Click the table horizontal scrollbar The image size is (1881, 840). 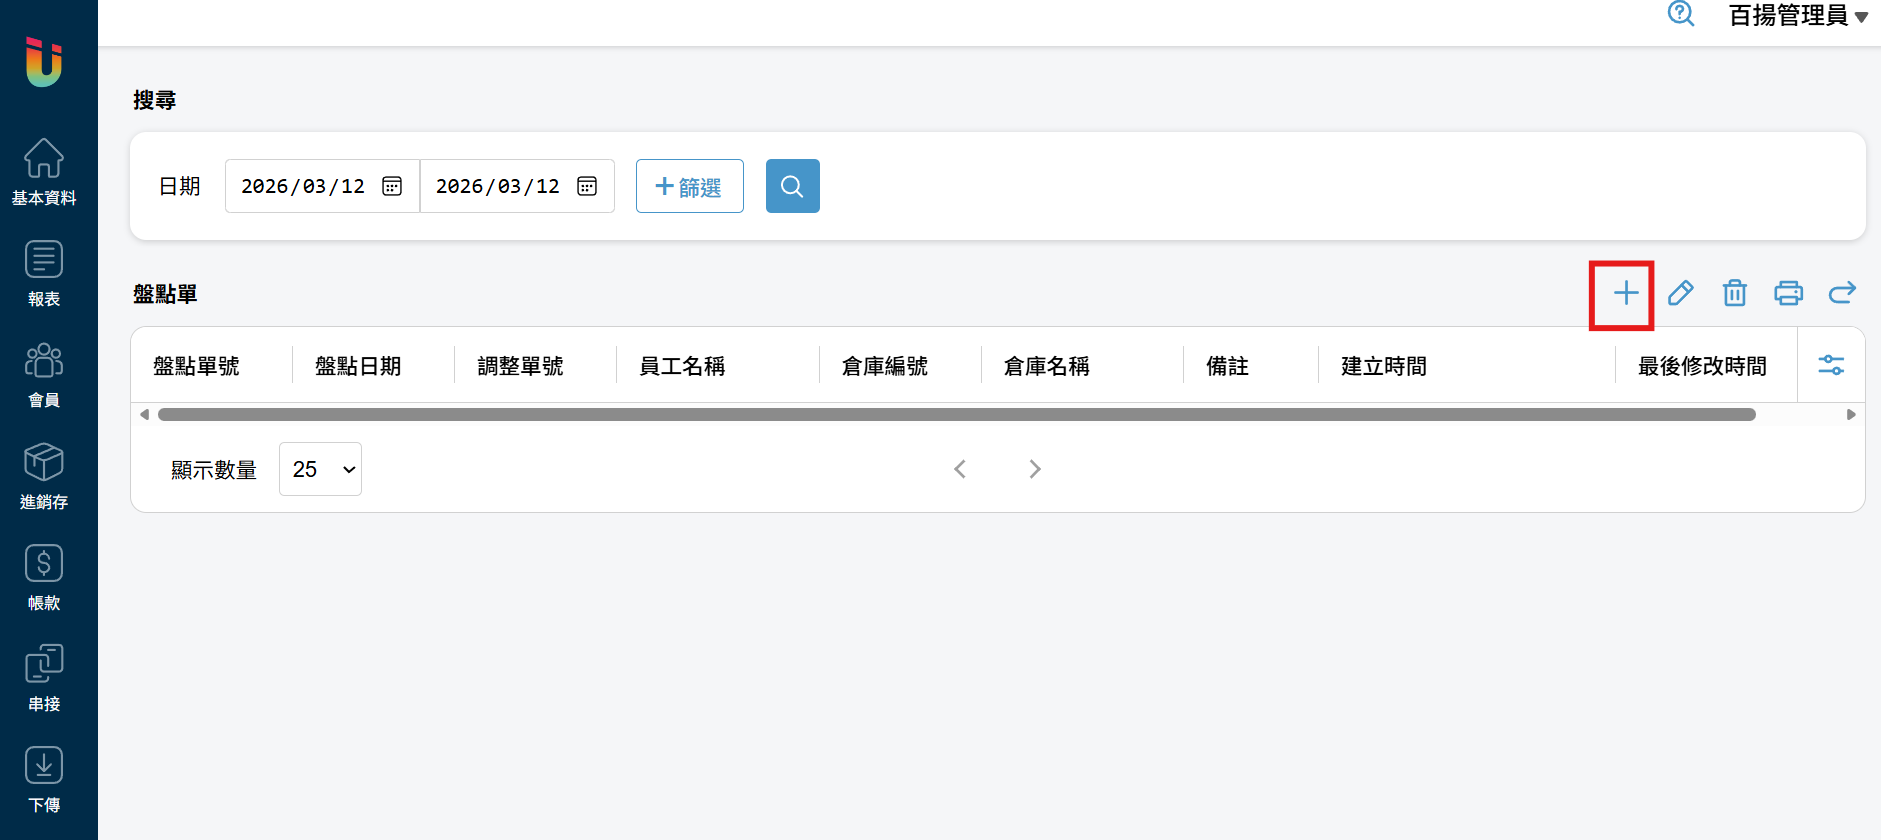[956, 415]
